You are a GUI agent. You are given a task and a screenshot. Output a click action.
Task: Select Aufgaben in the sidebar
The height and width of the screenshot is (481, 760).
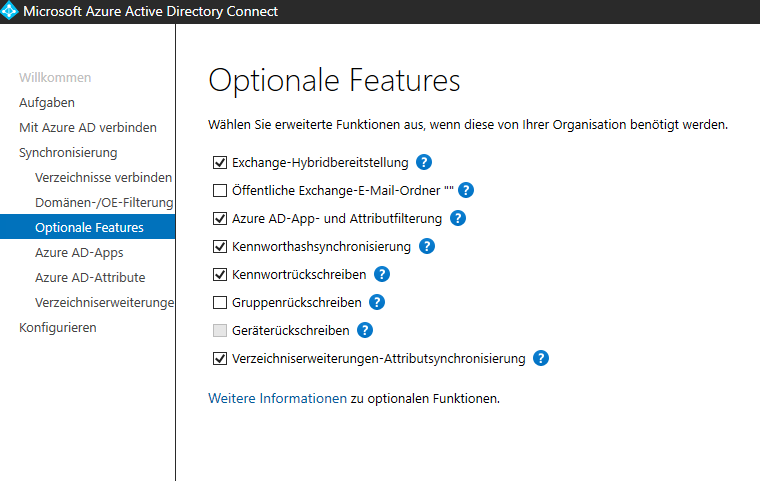(x=47, y=103)
